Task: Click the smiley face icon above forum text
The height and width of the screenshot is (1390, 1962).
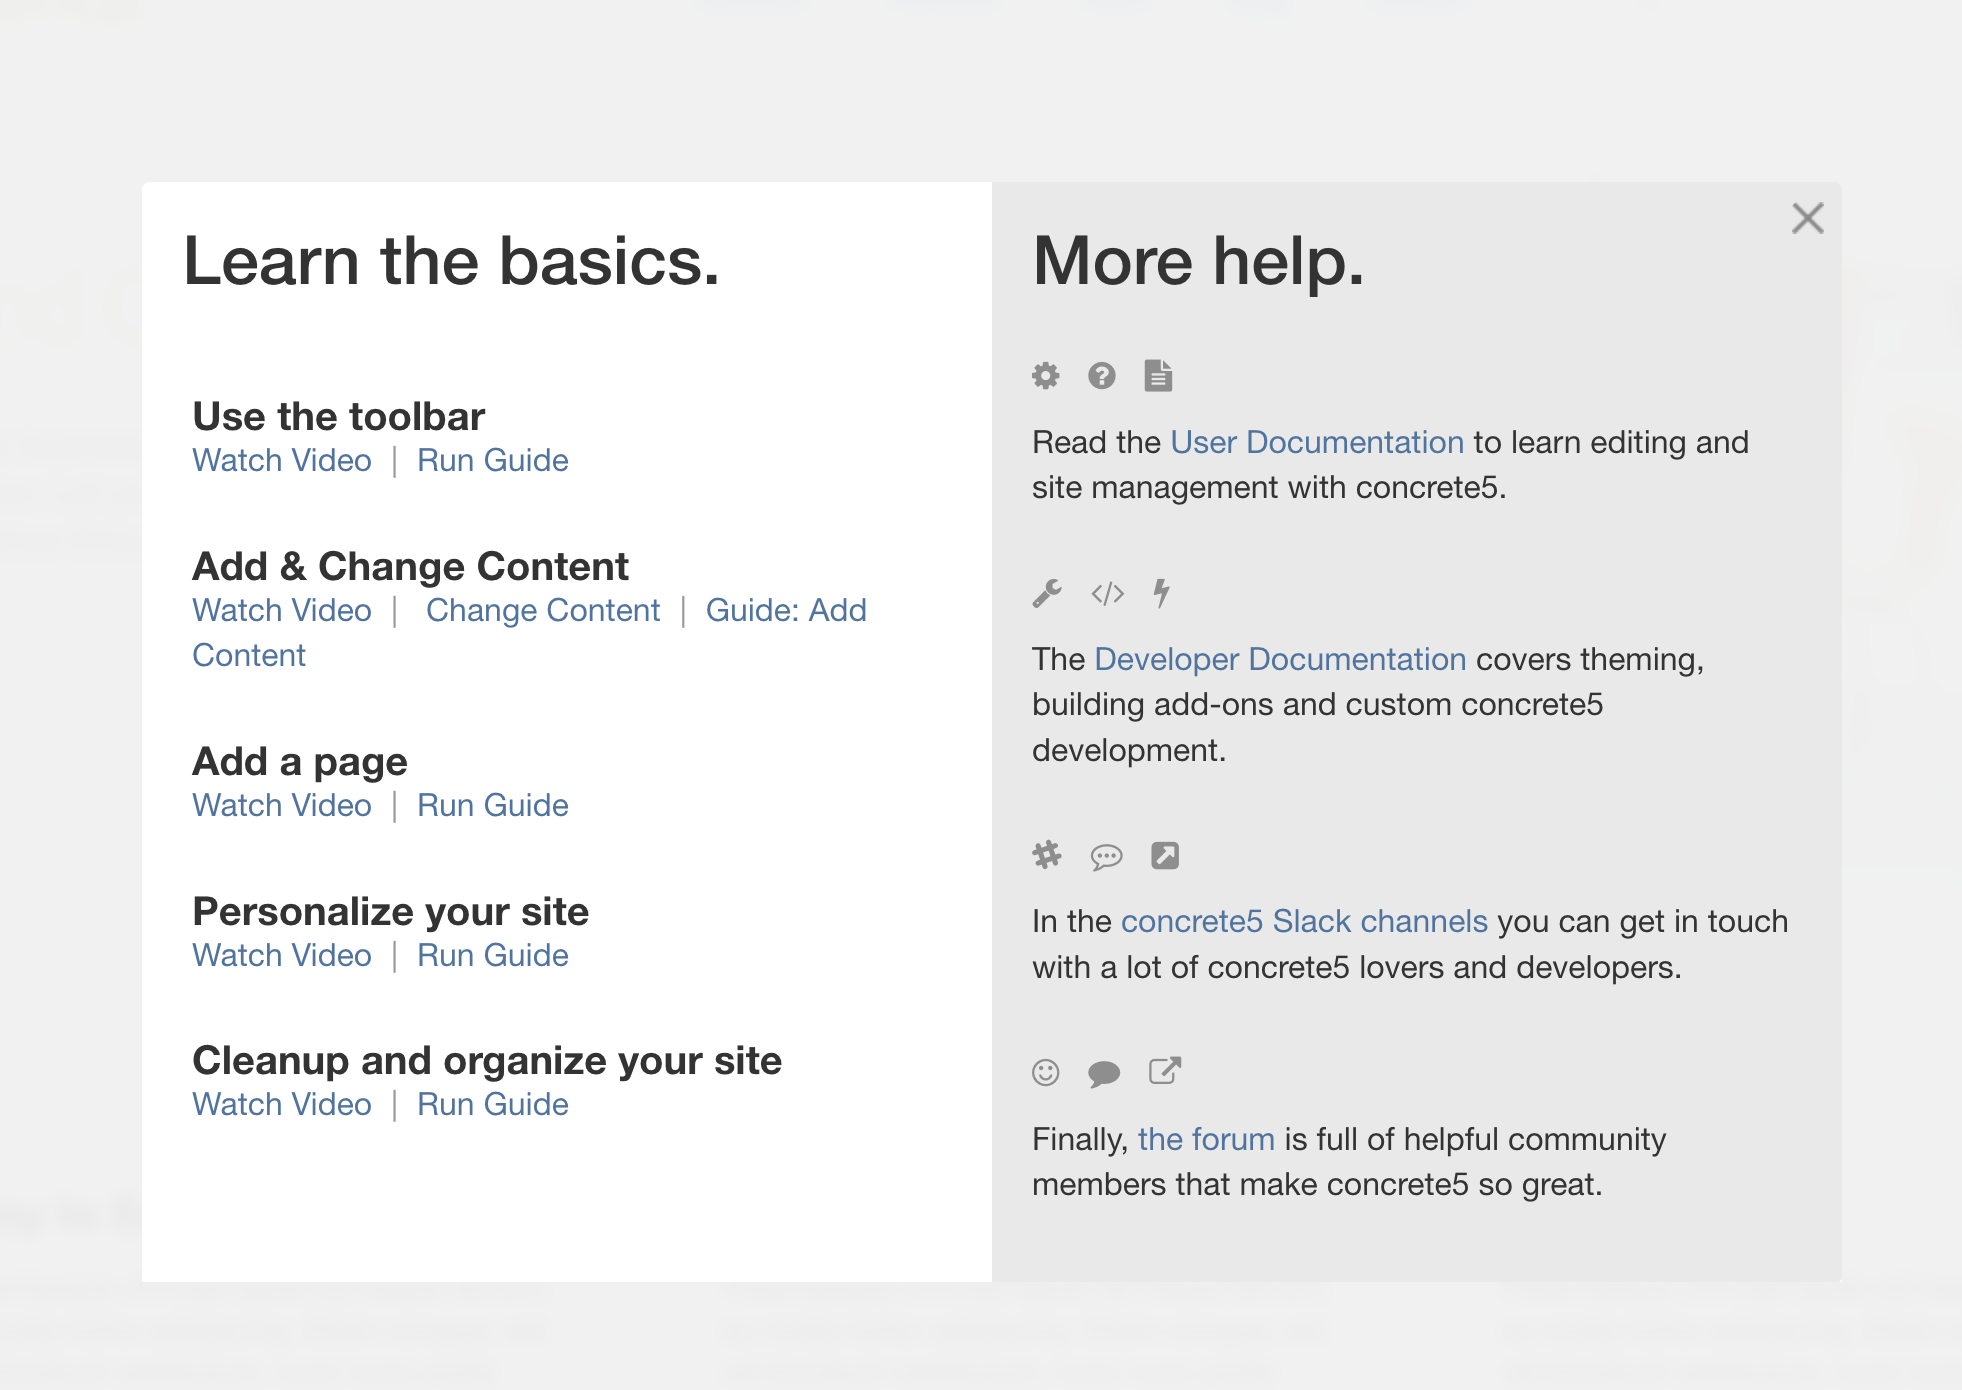Action: (x=1044, y=1072)
